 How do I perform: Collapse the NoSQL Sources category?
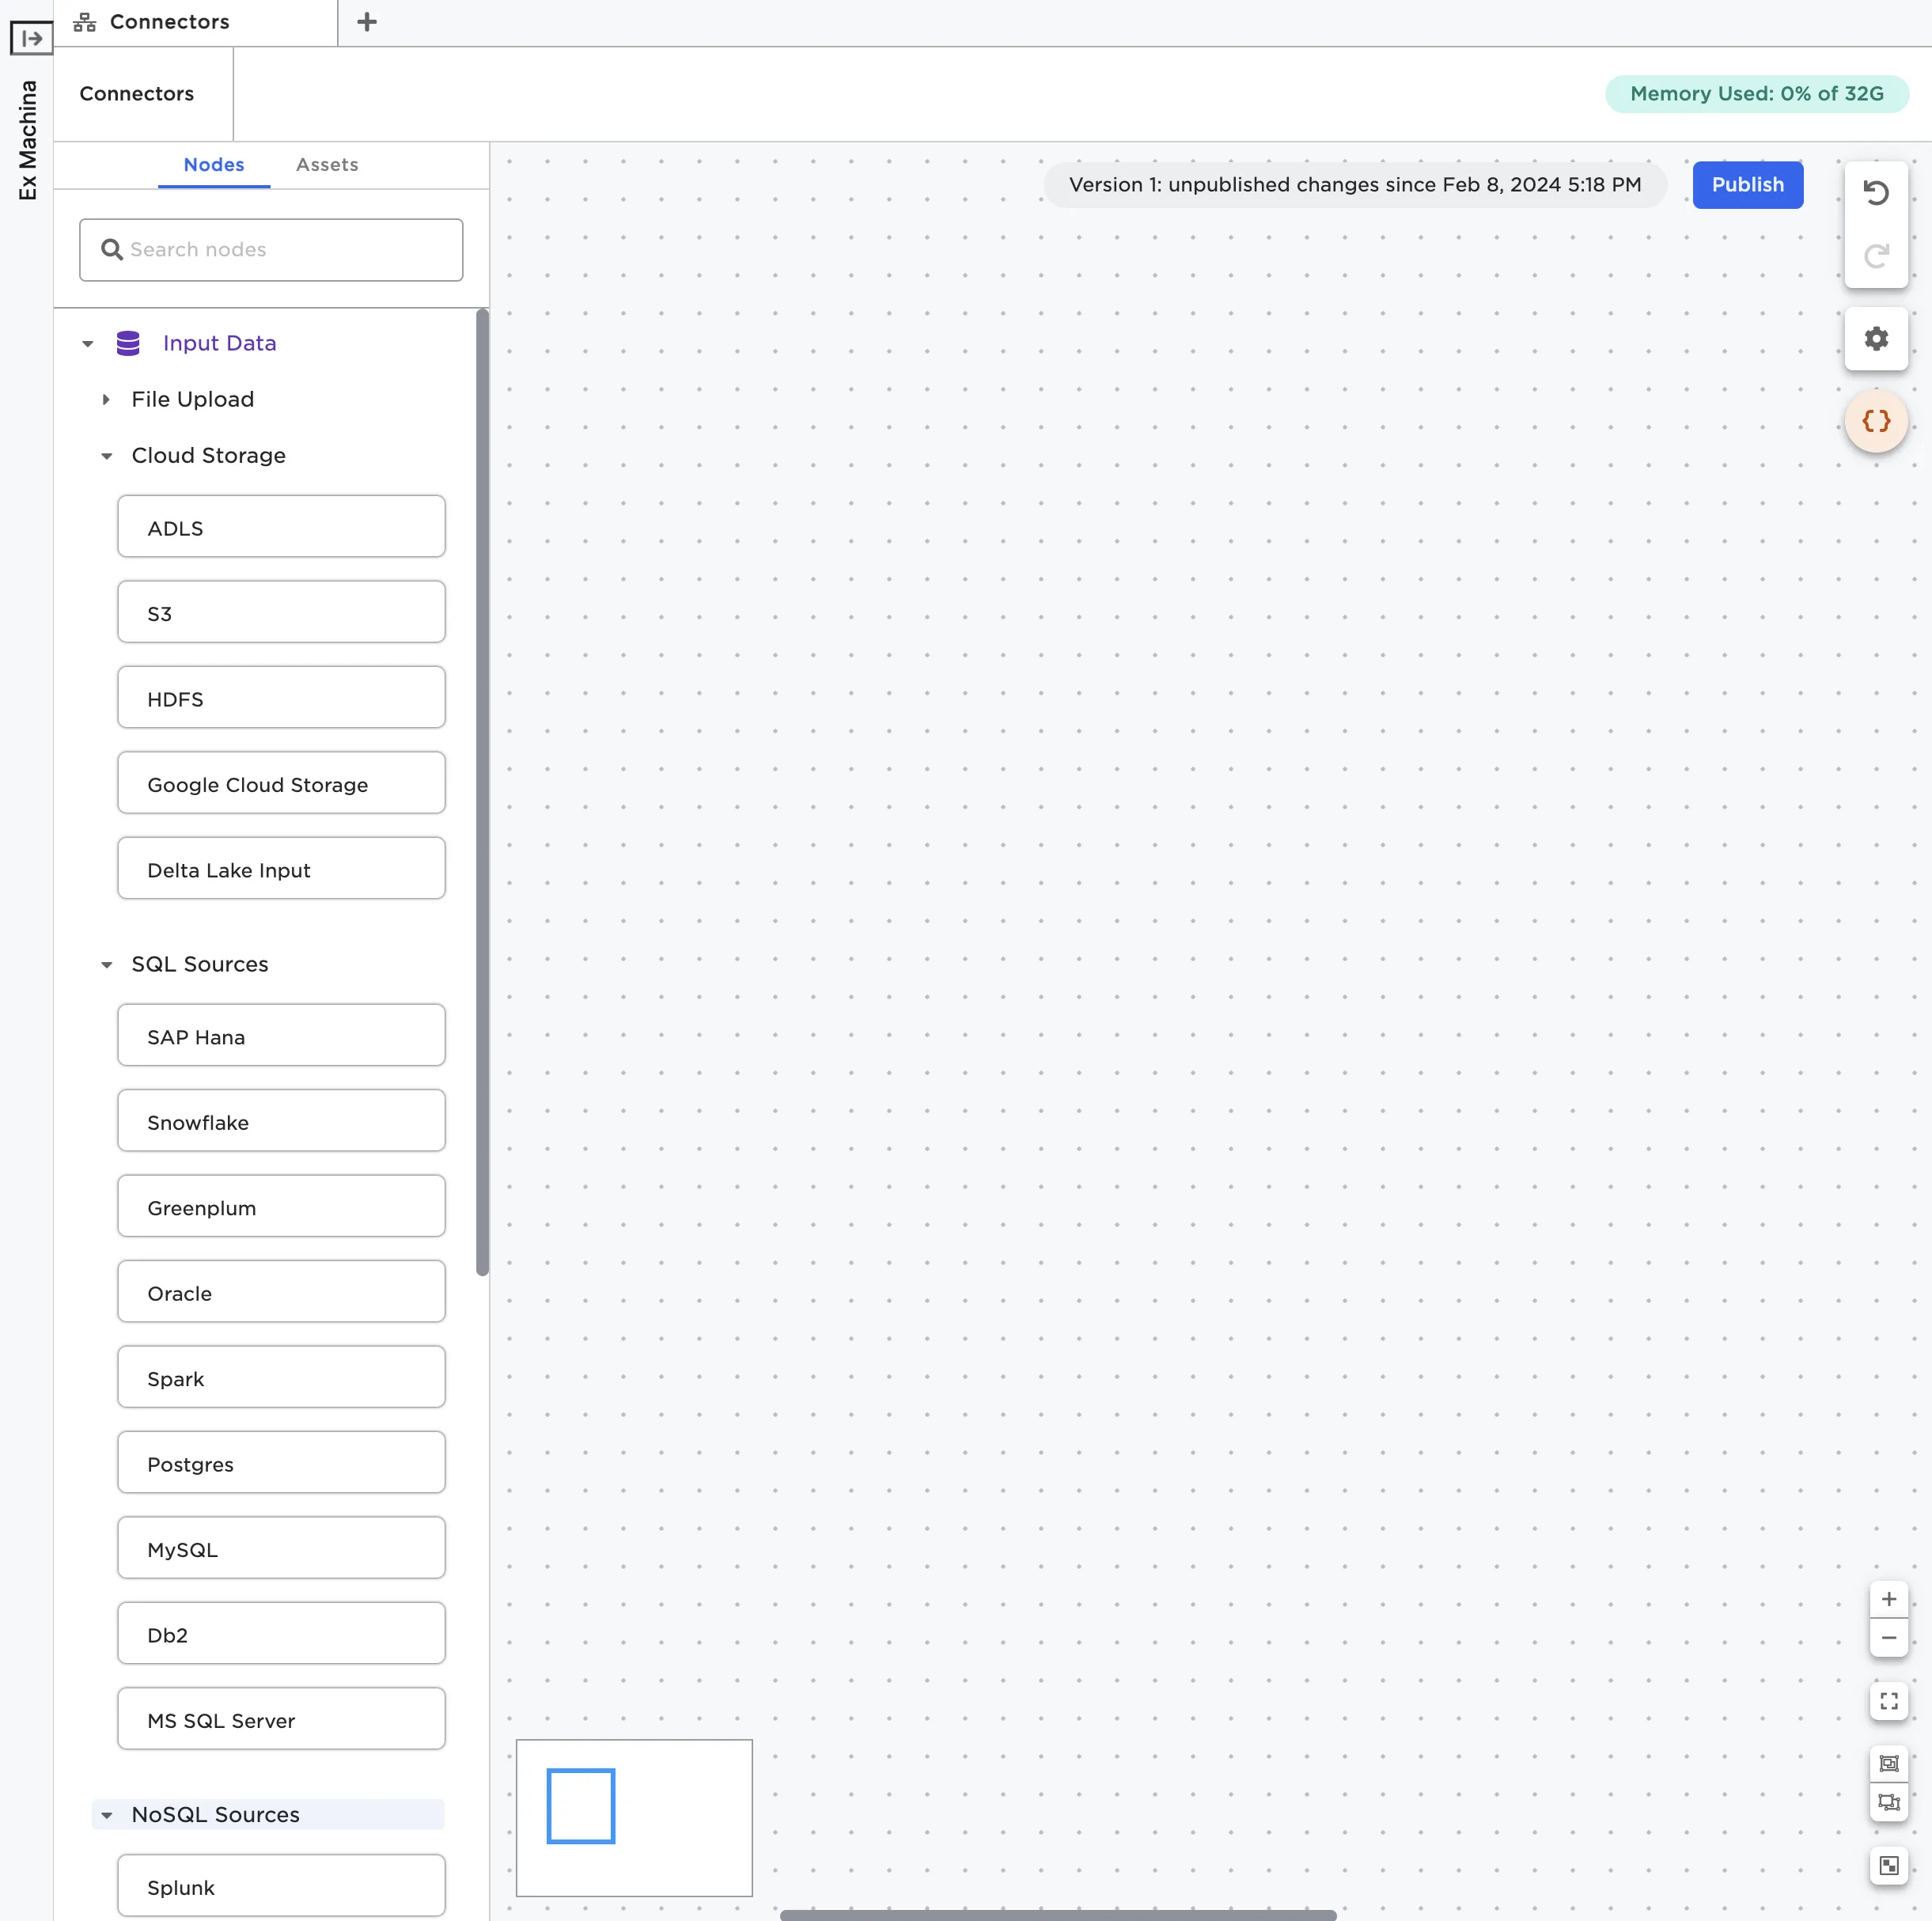click(106, 1815)
